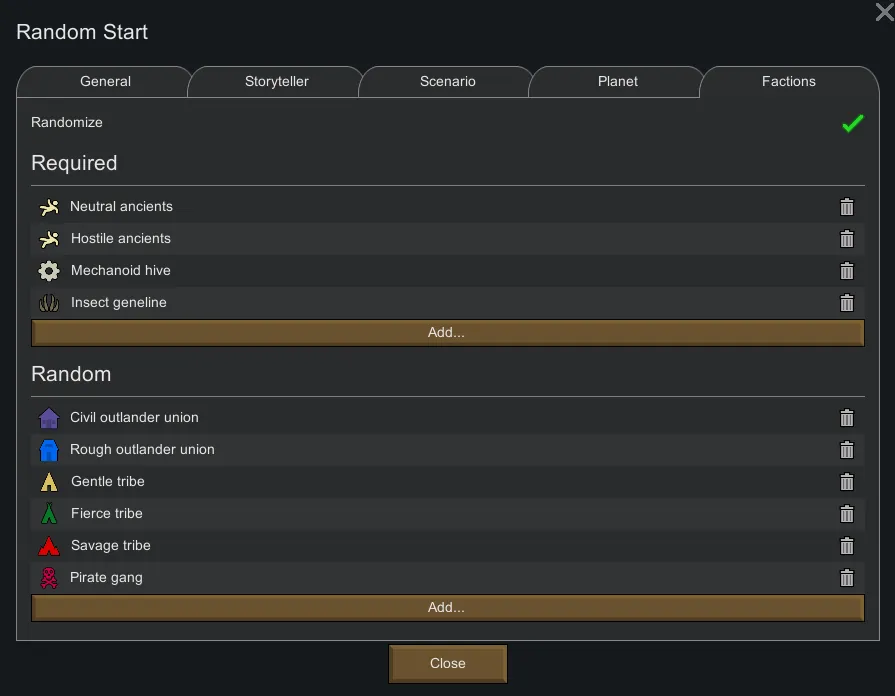Delete the Gentle tribe faction

coord(847,482)
